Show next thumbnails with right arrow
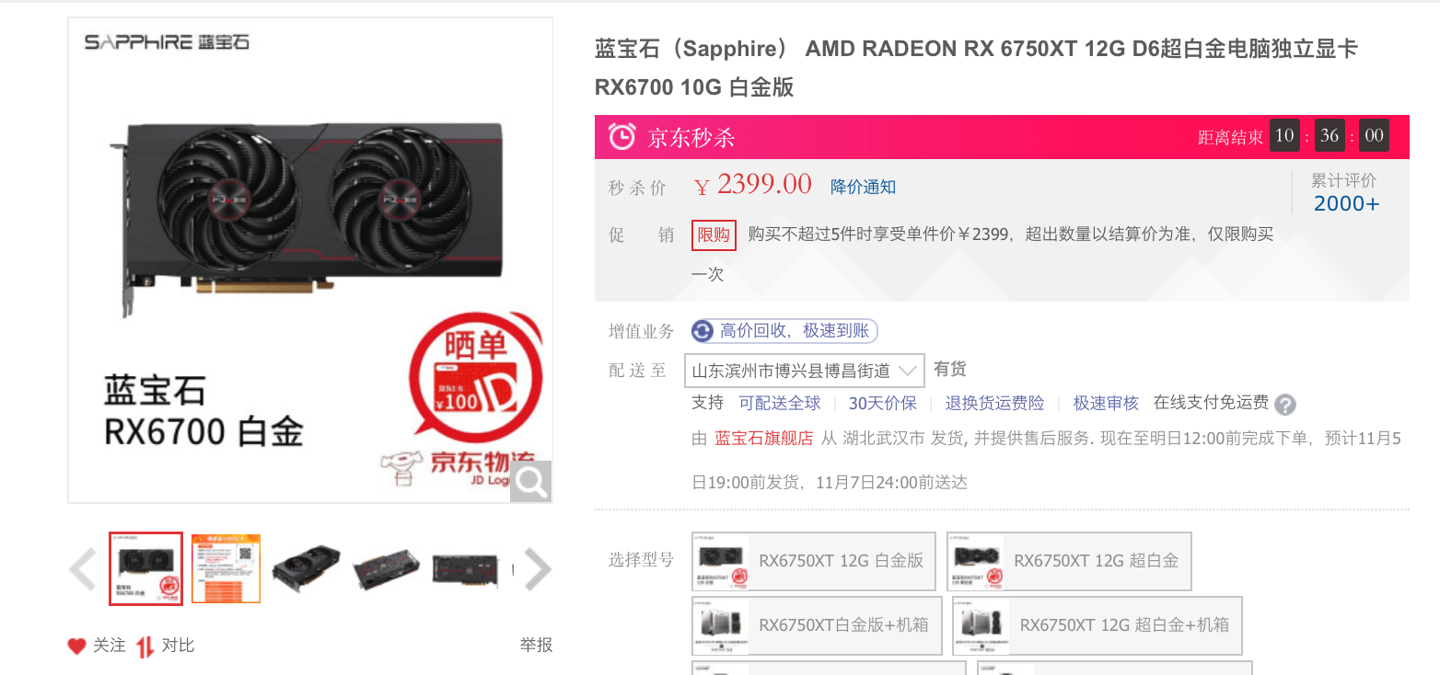Screen dimensions: 1440x675 [538, 569]
